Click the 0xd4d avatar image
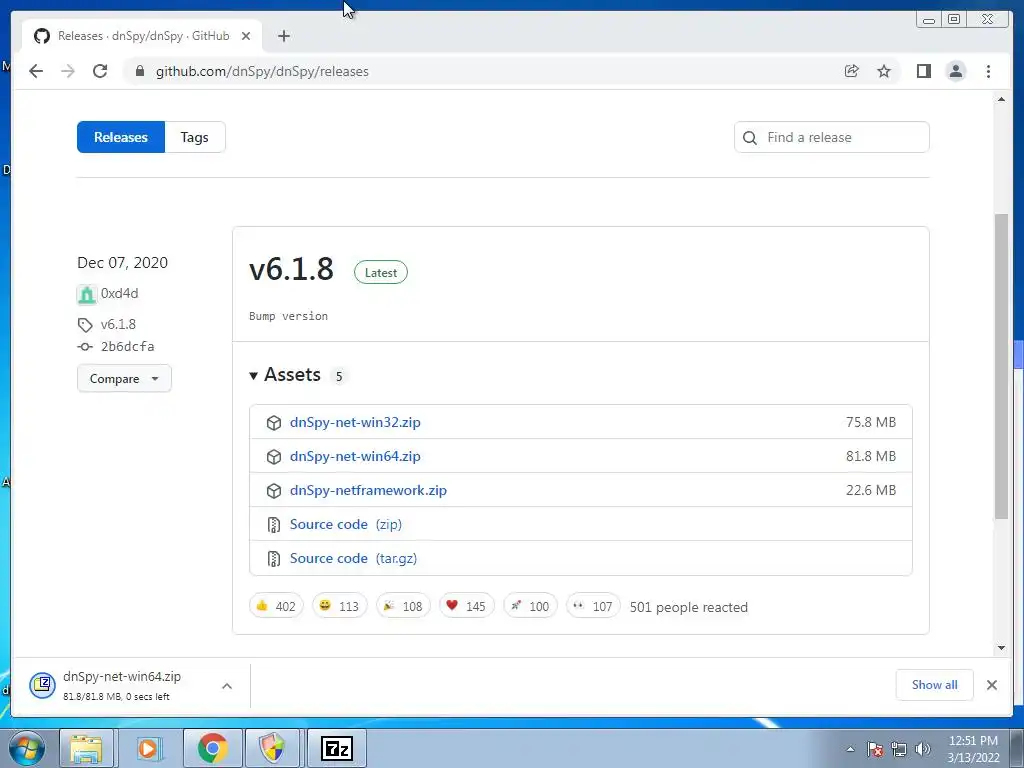This screenshot has height=768, width=1024. pos(86,295)
